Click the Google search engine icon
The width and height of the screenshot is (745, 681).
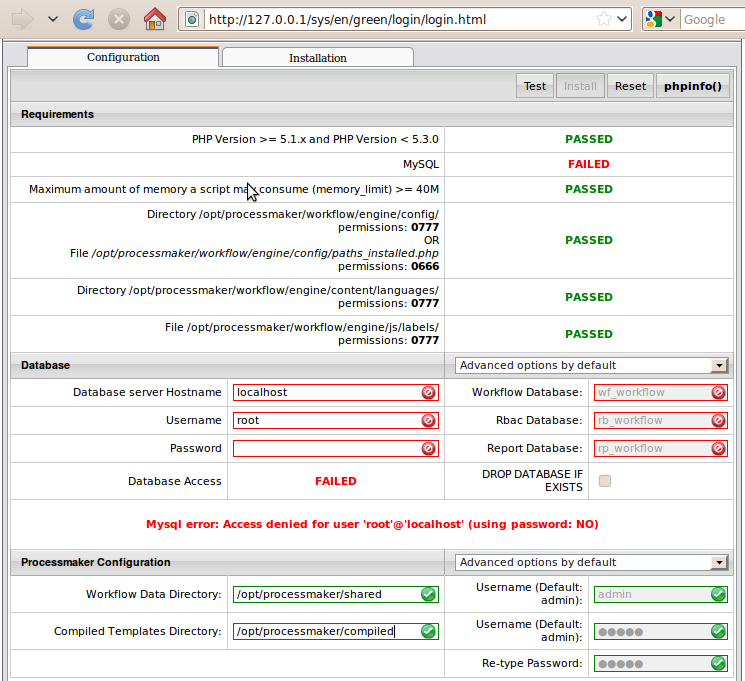654,19
